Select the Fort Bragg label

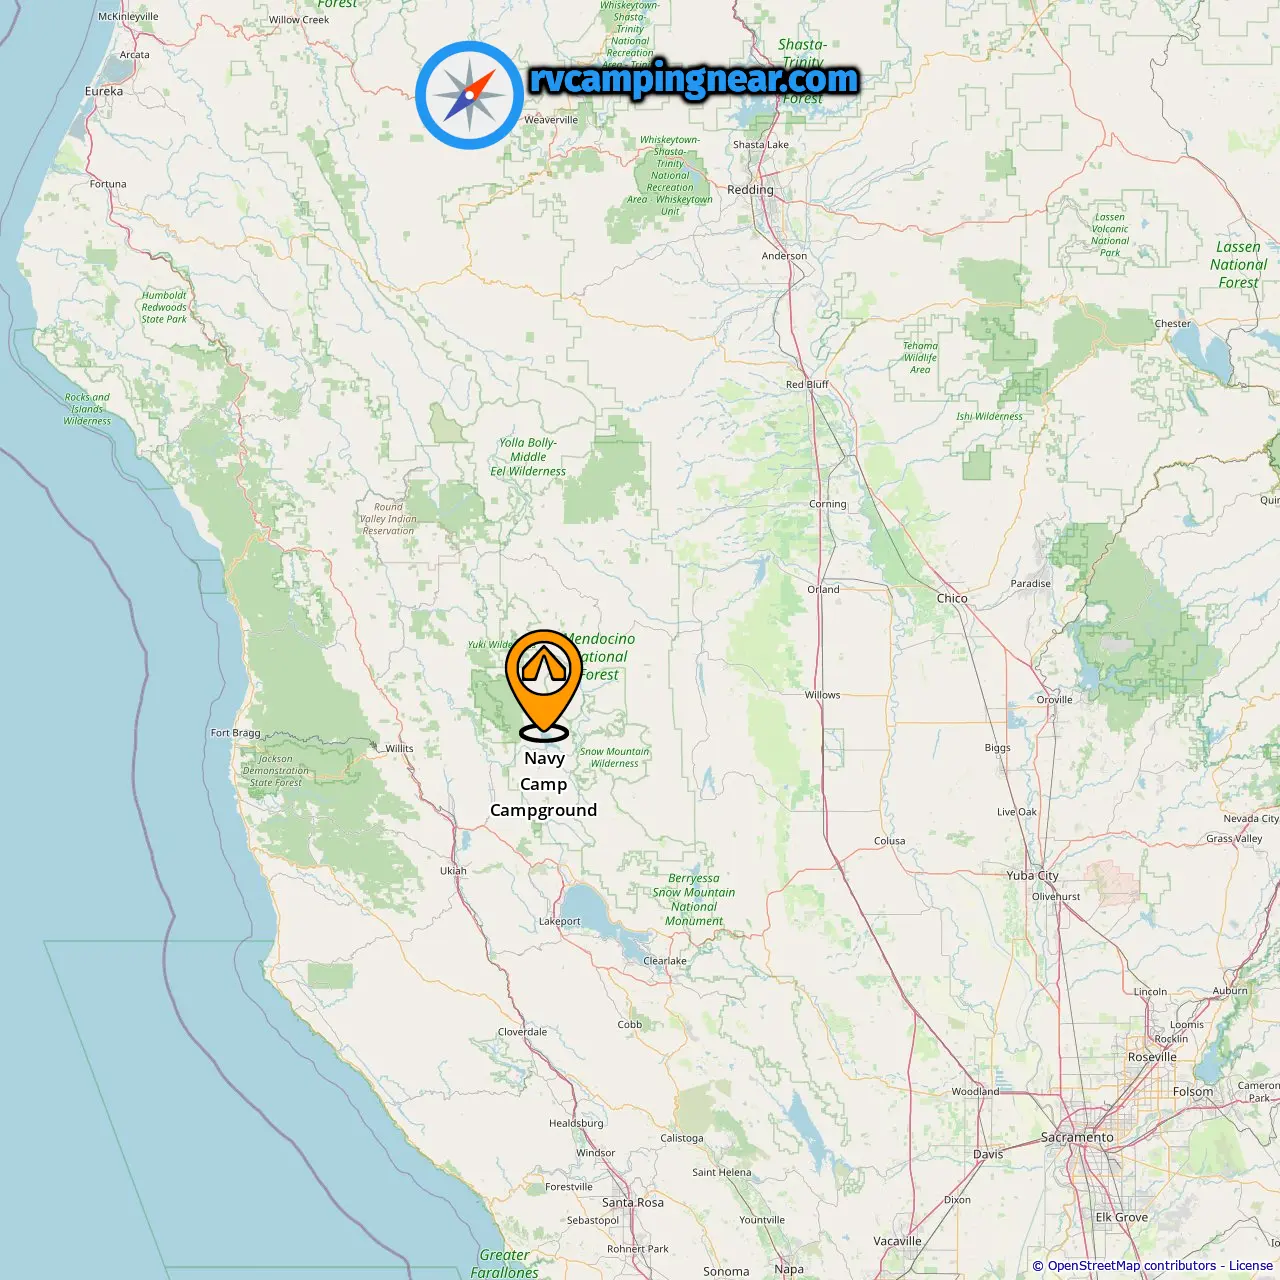[235, 733]
